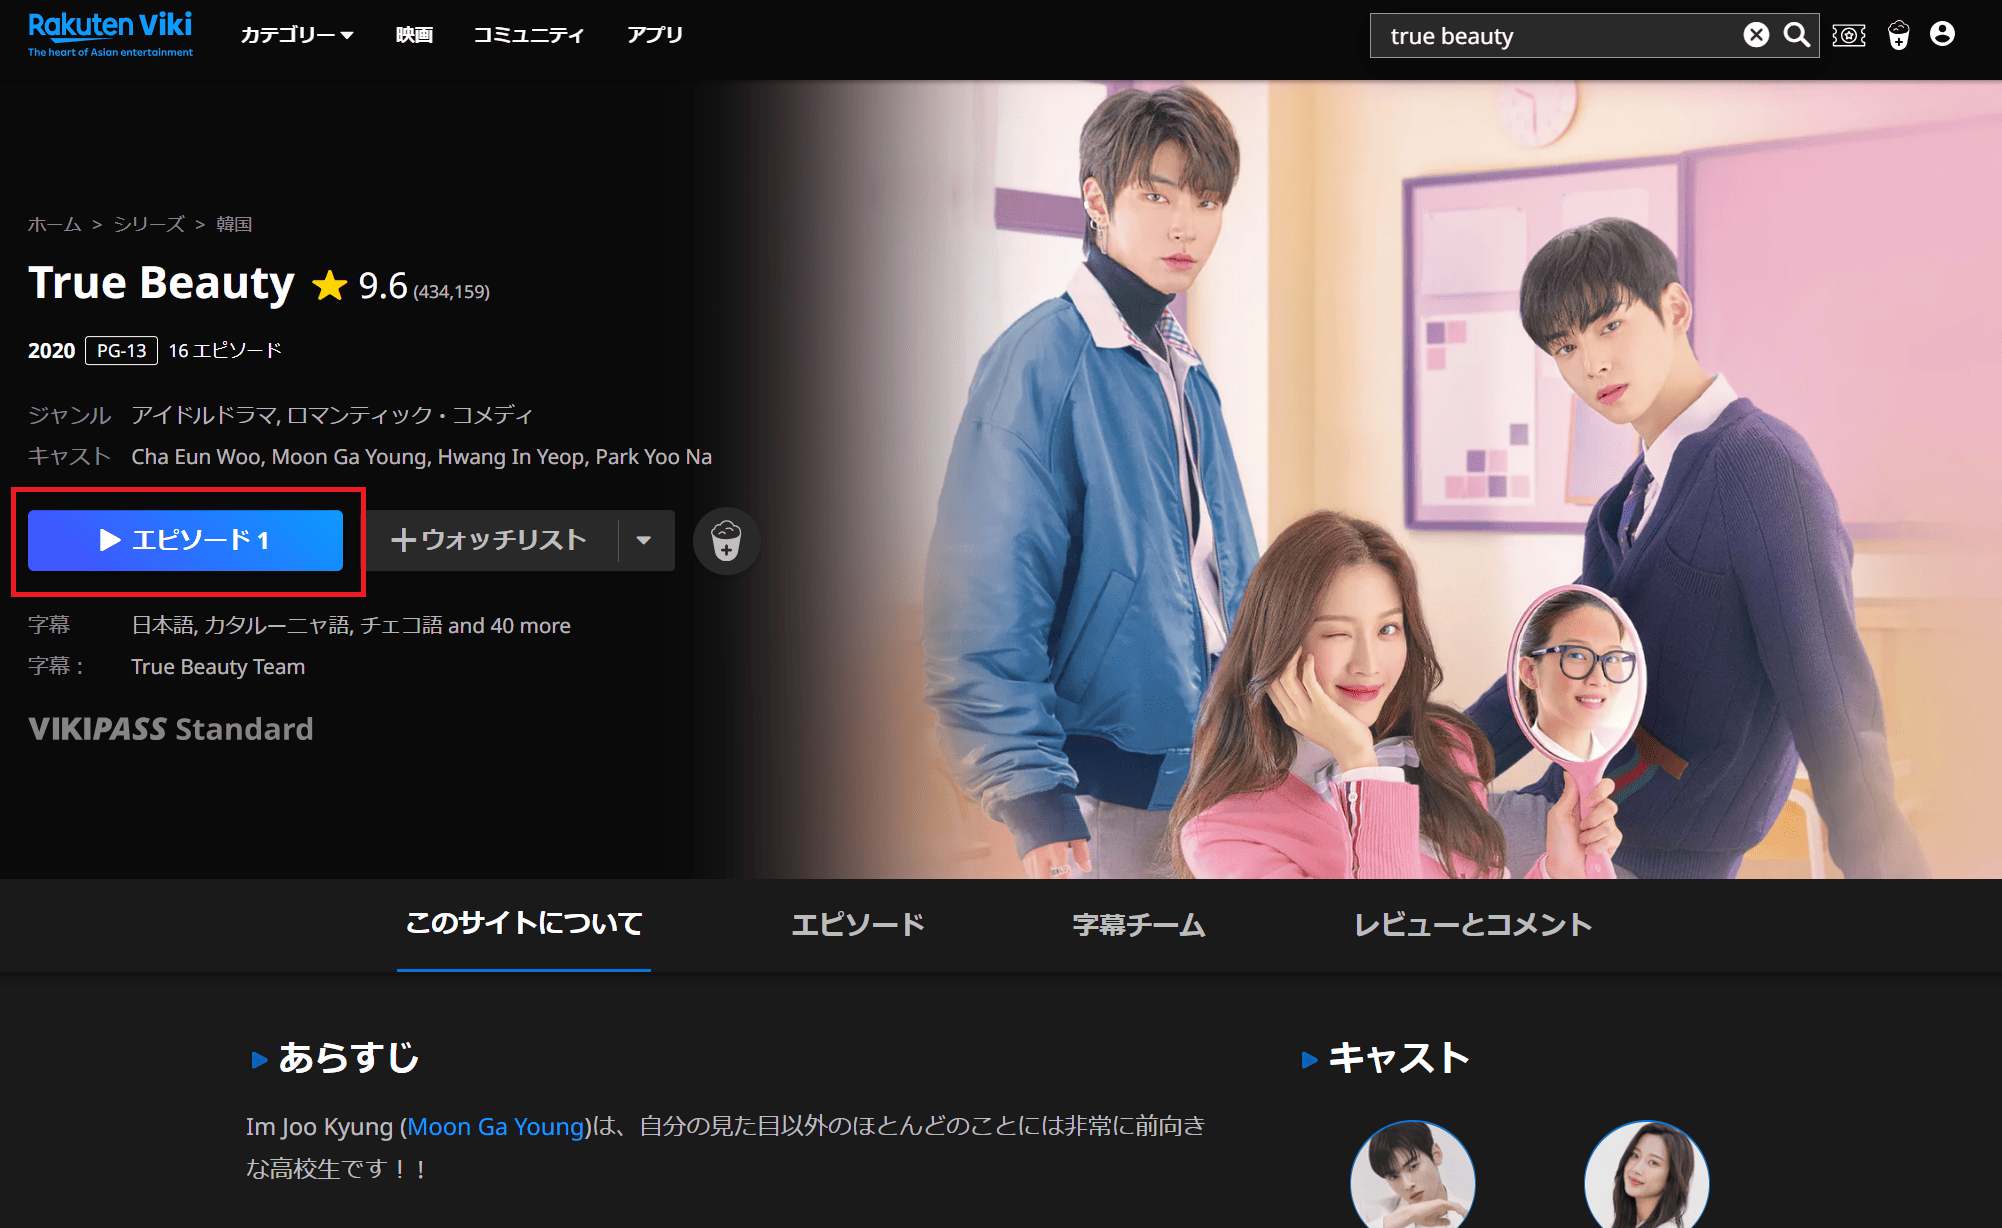
Task: Select the このサイトについて tab
Action: tap(524, 924)
